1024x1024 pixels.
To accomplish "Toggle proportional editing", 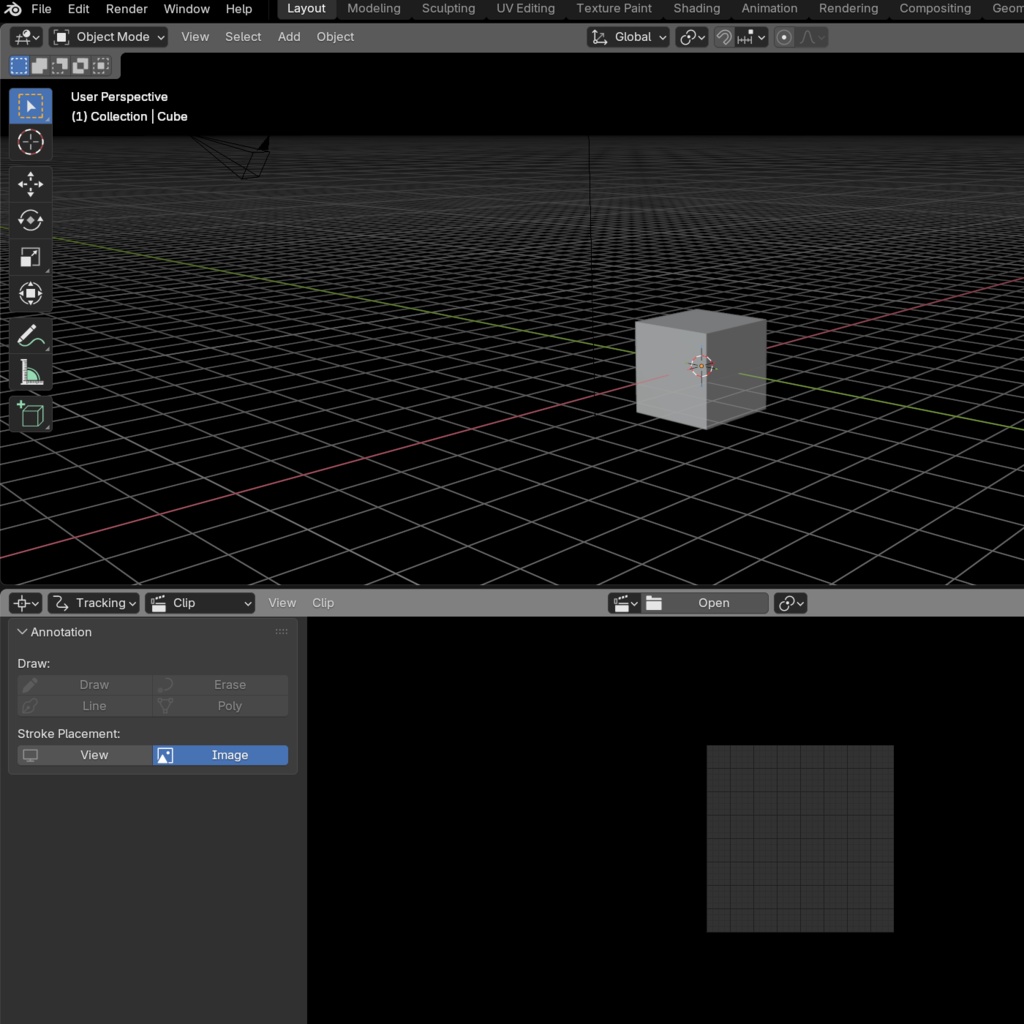I will click(785, 37).
